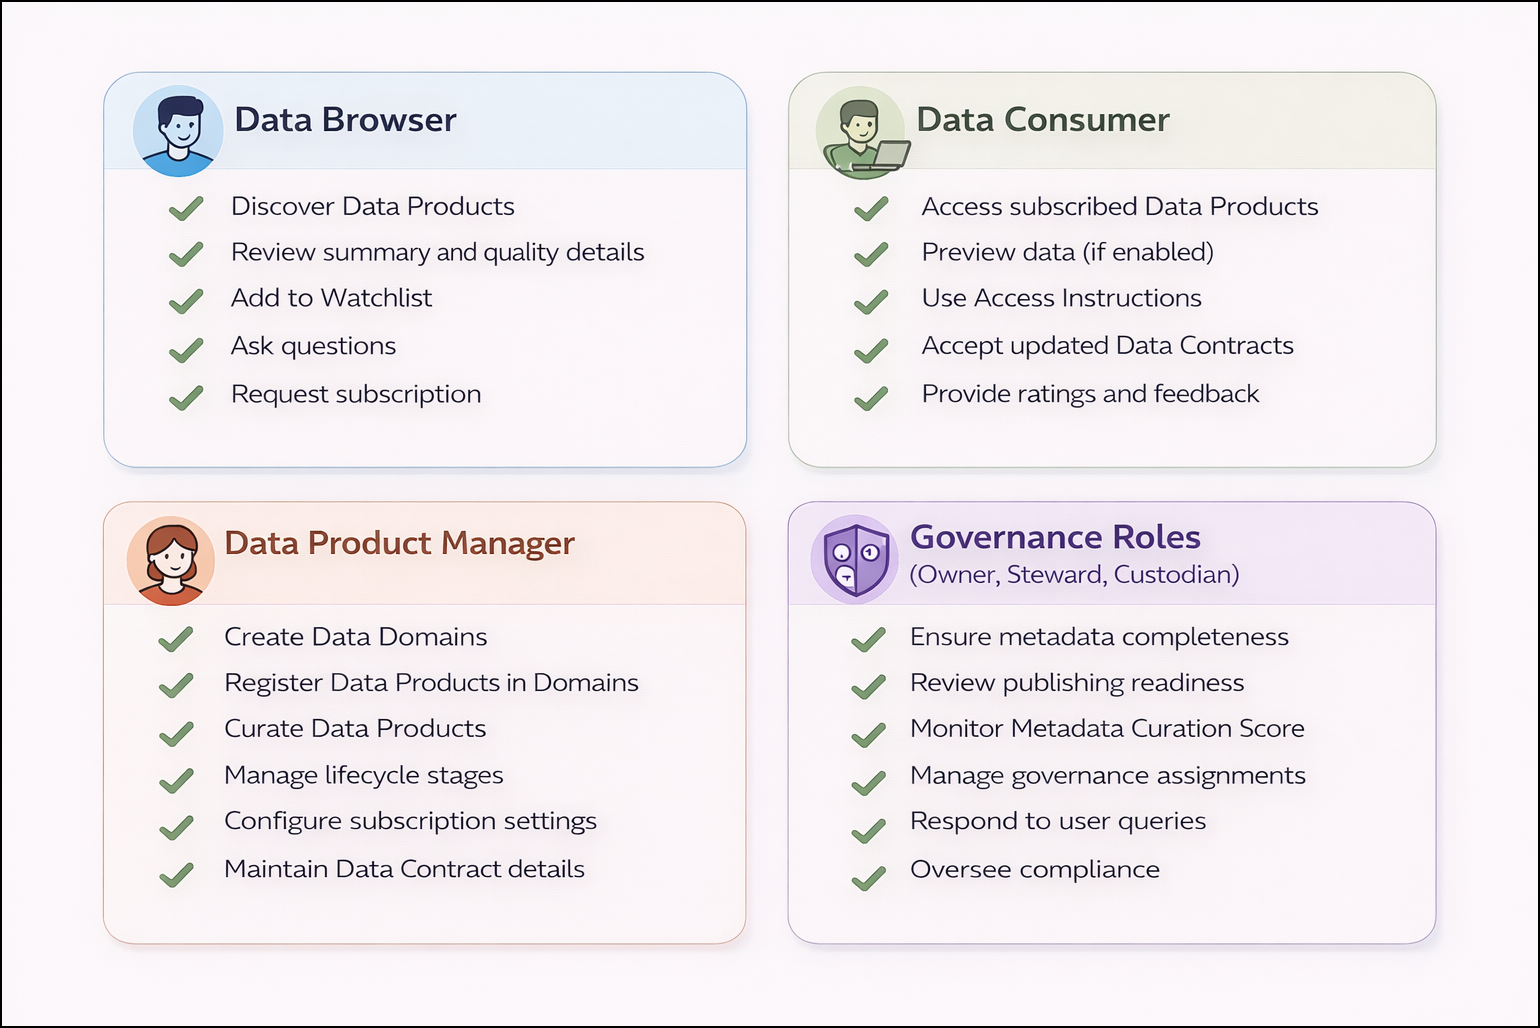Viewport: 1540px width, 1028px height.
Task: Click the Data Product Manager avatar icon
Action: pyautogui.click(x=171, y=561)
